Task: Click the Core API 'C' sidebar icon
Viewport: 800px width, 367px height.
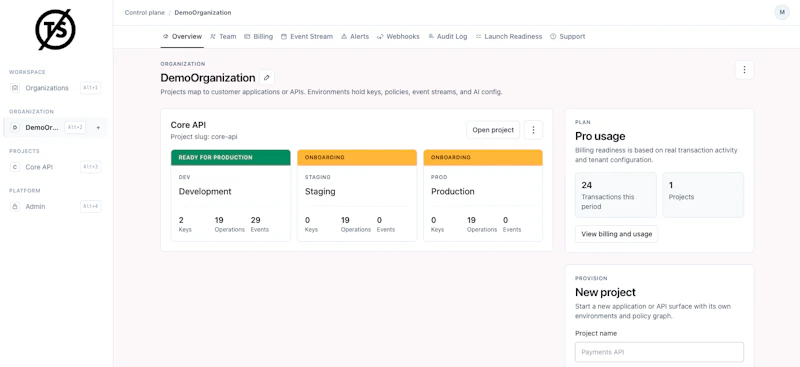Action: coord(15,167)
